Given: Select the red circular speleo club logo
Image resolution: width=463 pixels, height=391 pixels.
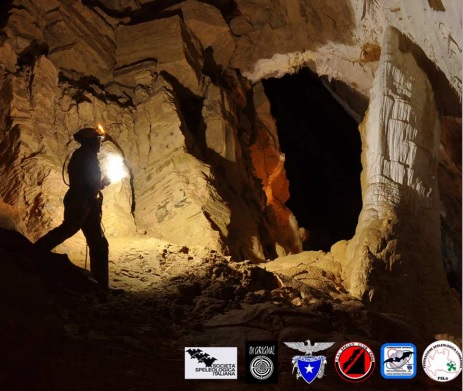Looking at the screenshot, I should 355,362.
